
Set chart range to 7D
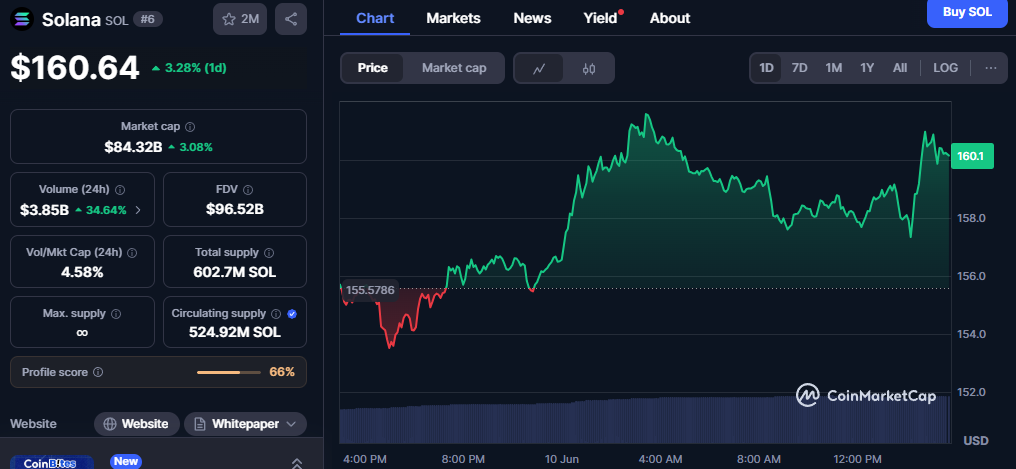pos(800,68)
